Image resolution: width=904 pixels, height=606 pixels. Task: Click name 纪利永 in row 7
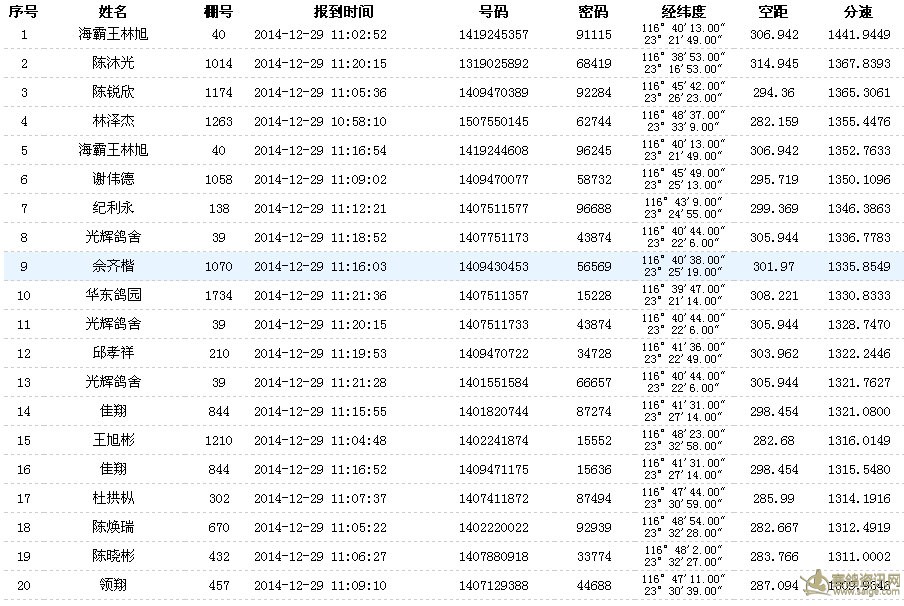pyautogui.click(x=113, y=208)
